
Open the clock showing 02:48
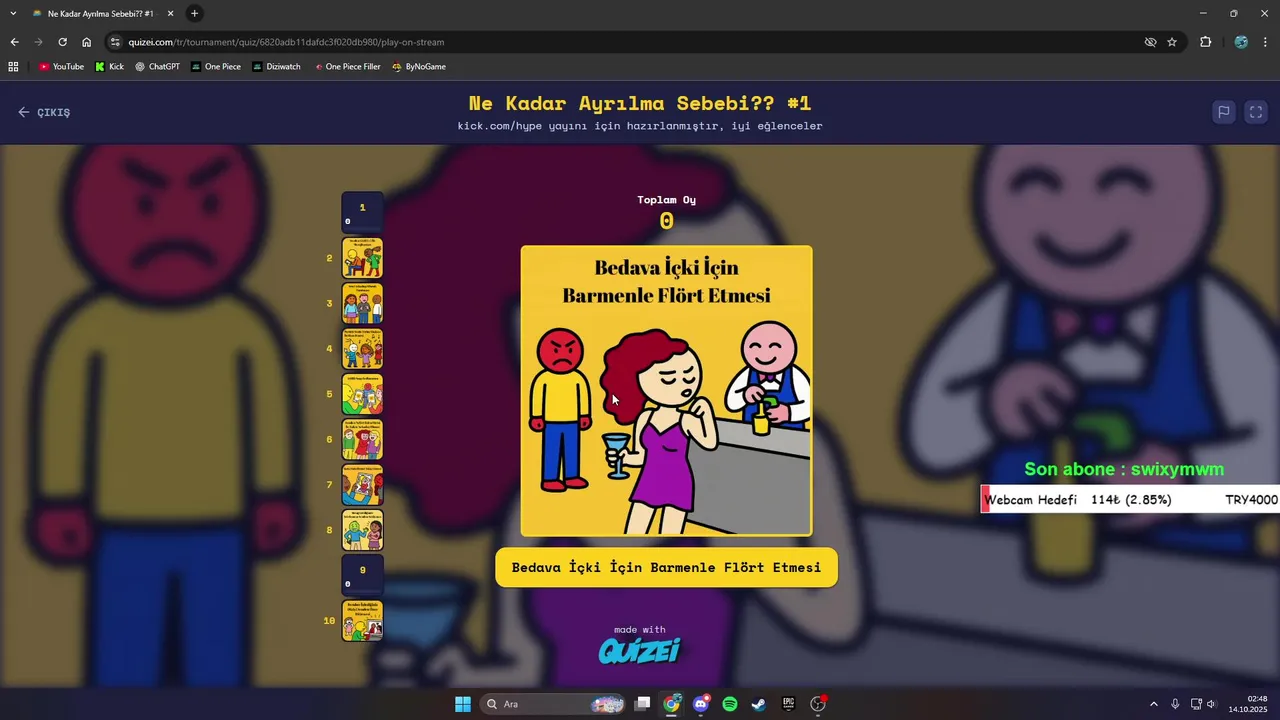coord(1248,704)
